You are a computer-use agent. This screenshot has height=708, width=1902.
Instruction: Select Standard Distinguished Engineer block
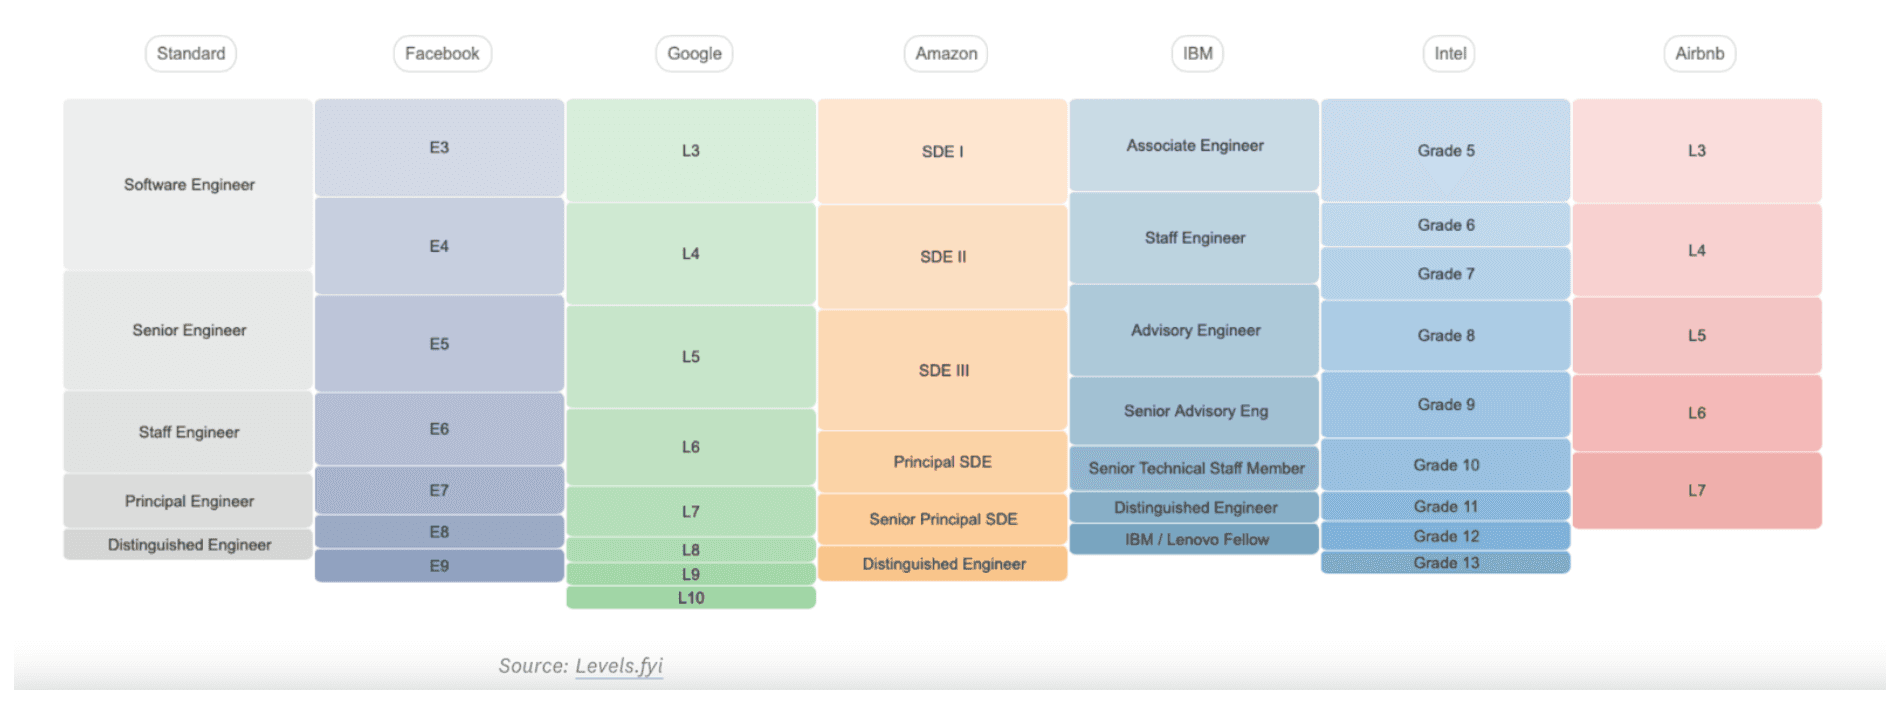[188, 544]
